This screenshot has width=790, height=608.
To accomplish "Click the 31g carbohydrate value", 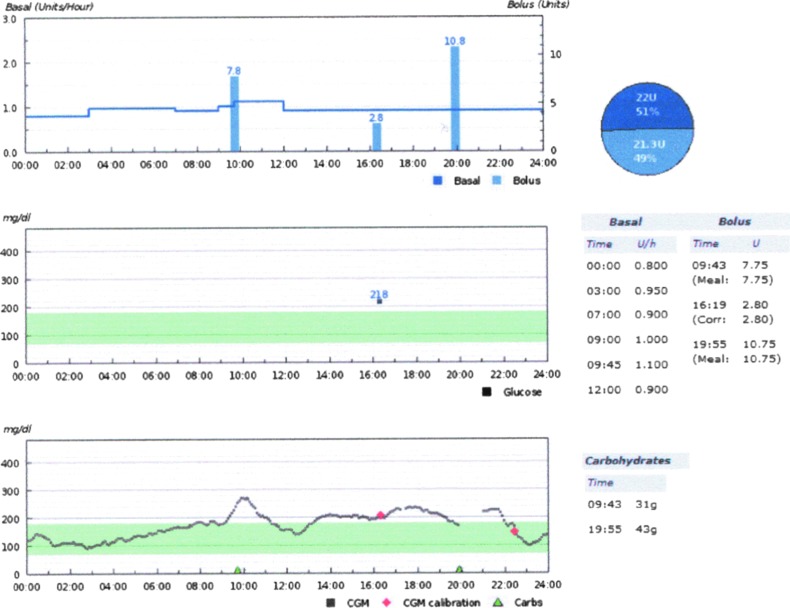I will point(646,504).
